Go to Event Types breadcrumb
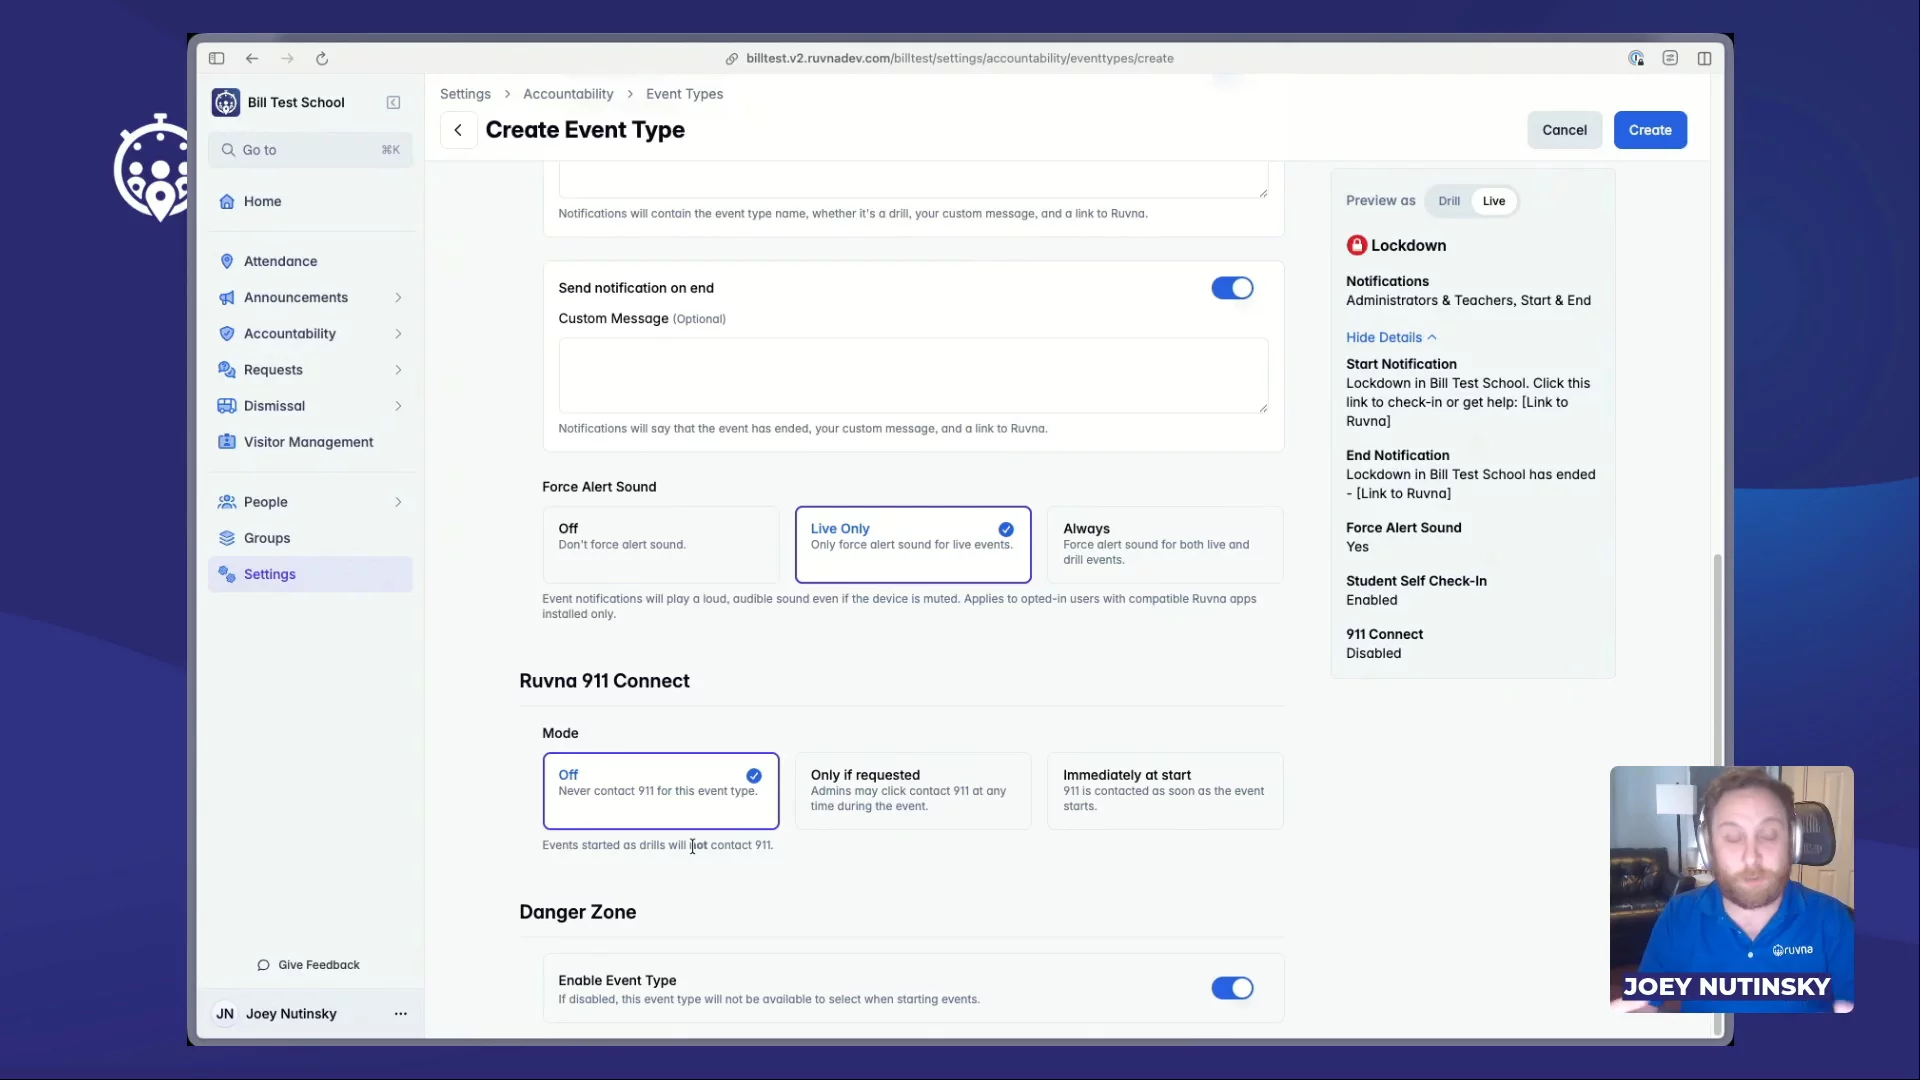This screenshot has width=1920, height=1080. point(684,94)
